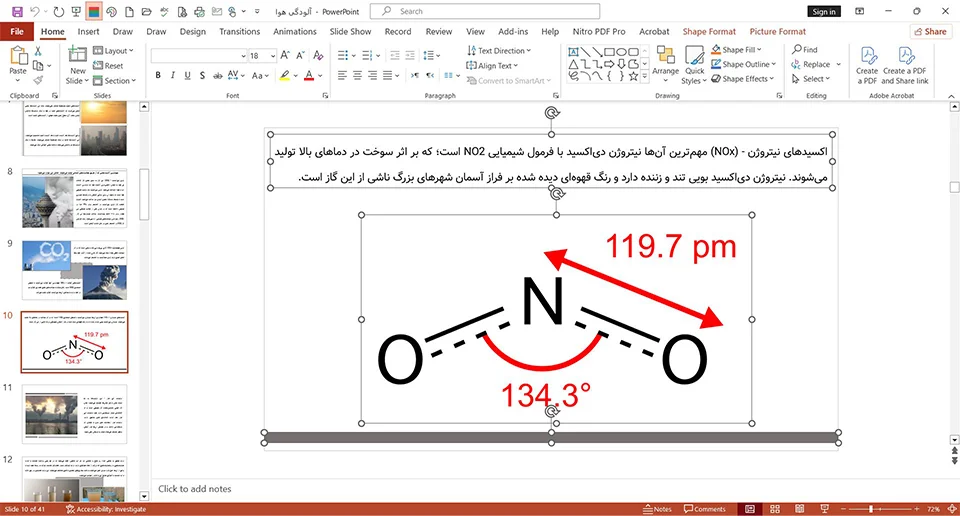960x516 pixels.
Task: Click Accessibility: Investigate in status bar
Action: pyautogui.click(x=106, y=509)
